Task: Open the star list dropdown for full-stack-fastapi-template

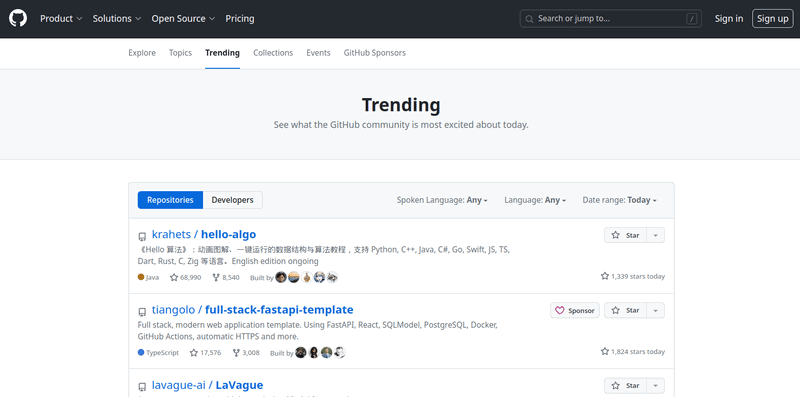Action: click(x=656, y=310)
